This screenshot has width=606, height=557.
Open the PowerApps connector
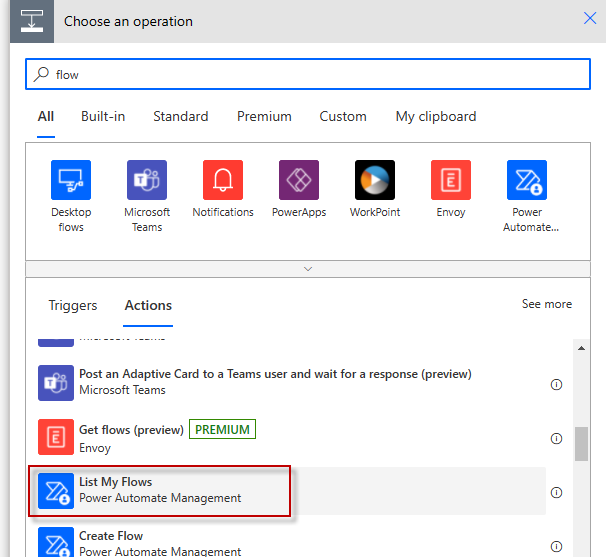pyautogui.click(x=299, y=180)
